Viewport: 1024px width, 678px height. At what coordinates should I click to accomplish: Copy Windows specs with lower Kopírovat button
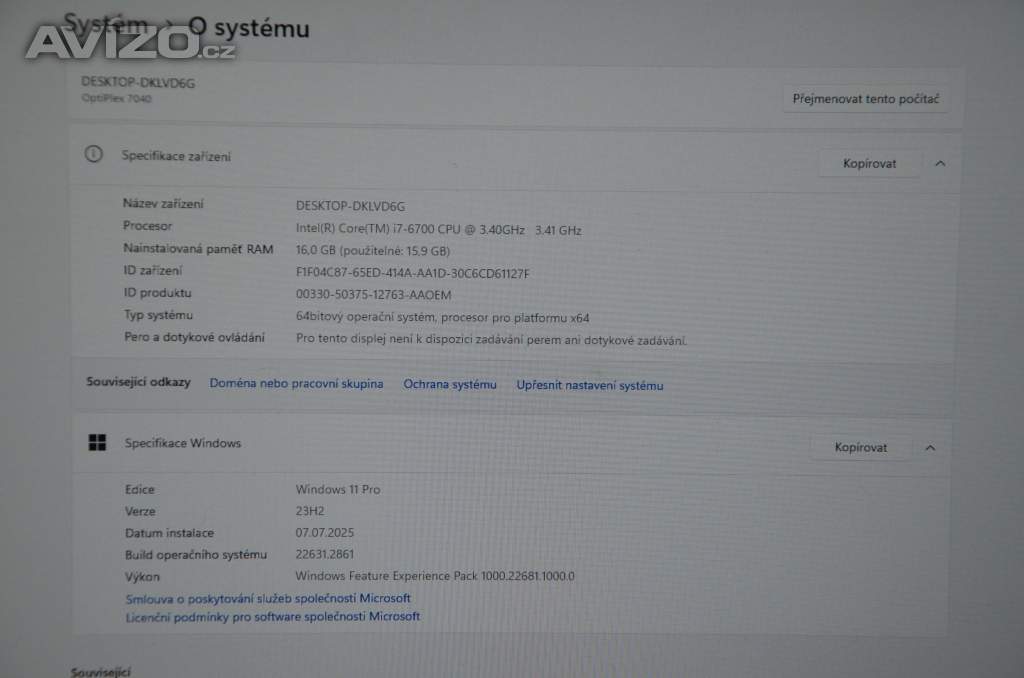coord(861,447)
